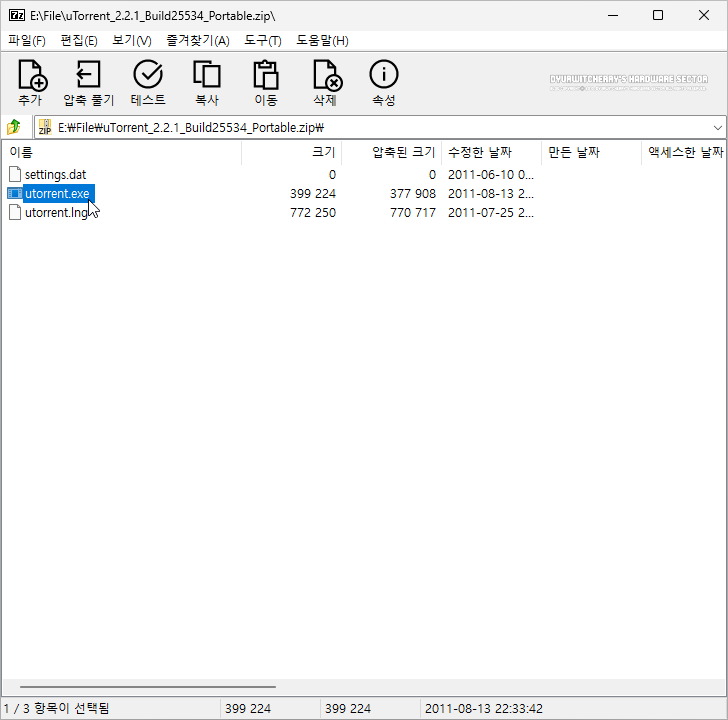Select the utorrent.lng file name

56,213
